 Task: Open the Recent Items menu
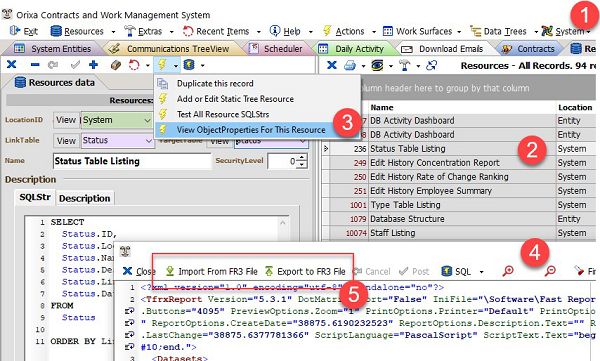coord(222,31)
